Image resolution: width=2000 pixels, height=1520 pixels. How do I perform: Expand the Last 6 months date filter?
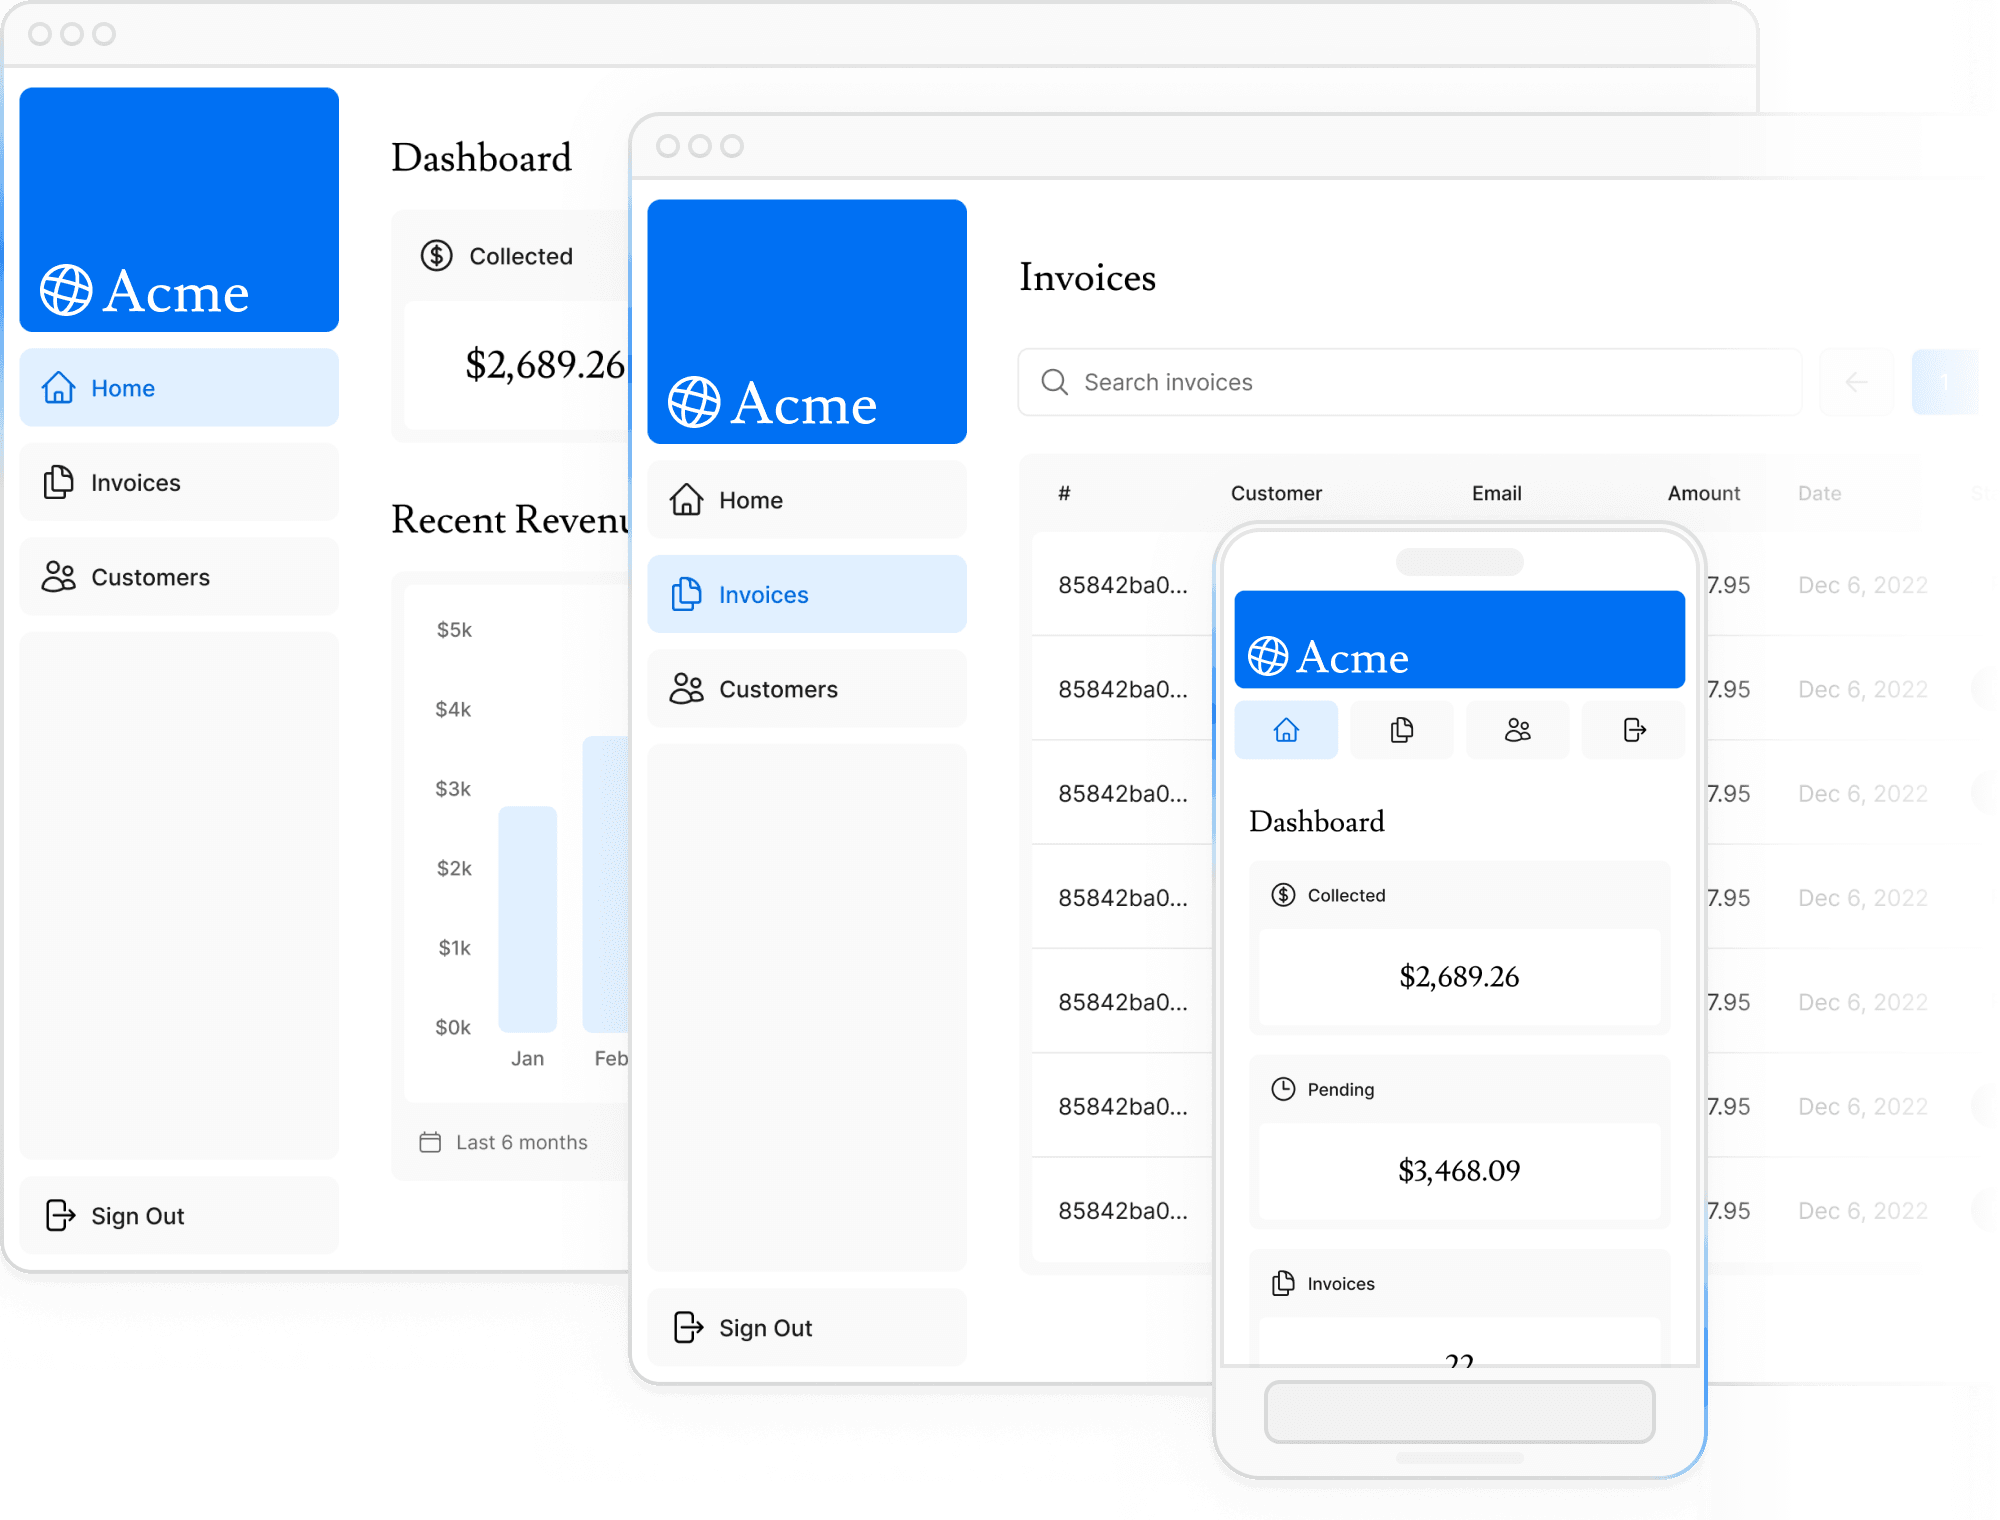click(x=503, y=1142)
